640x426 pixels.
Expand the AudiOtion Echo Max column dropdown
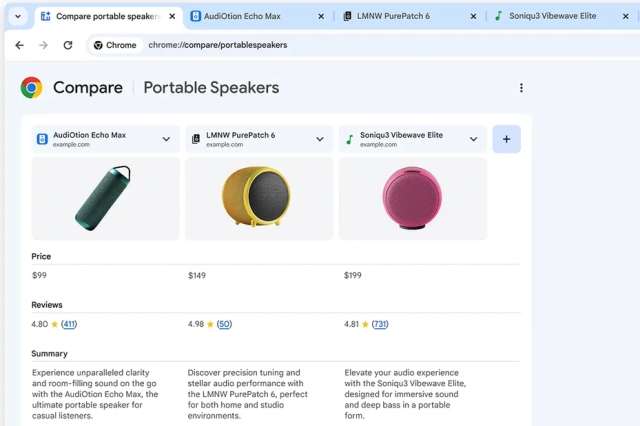(166, 139)
